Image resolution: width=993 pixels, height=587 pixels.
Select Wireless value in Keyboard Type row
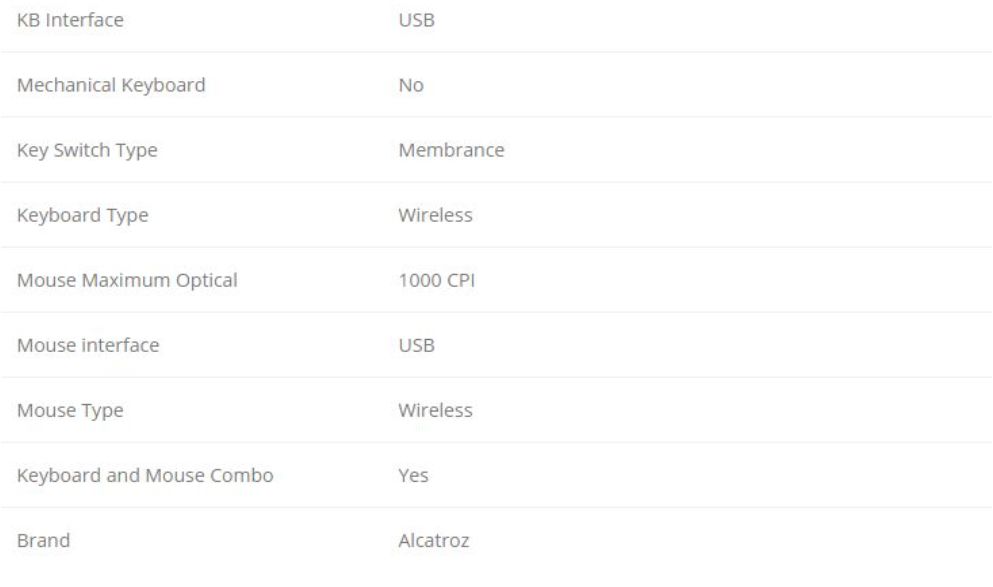click(436, 215)
